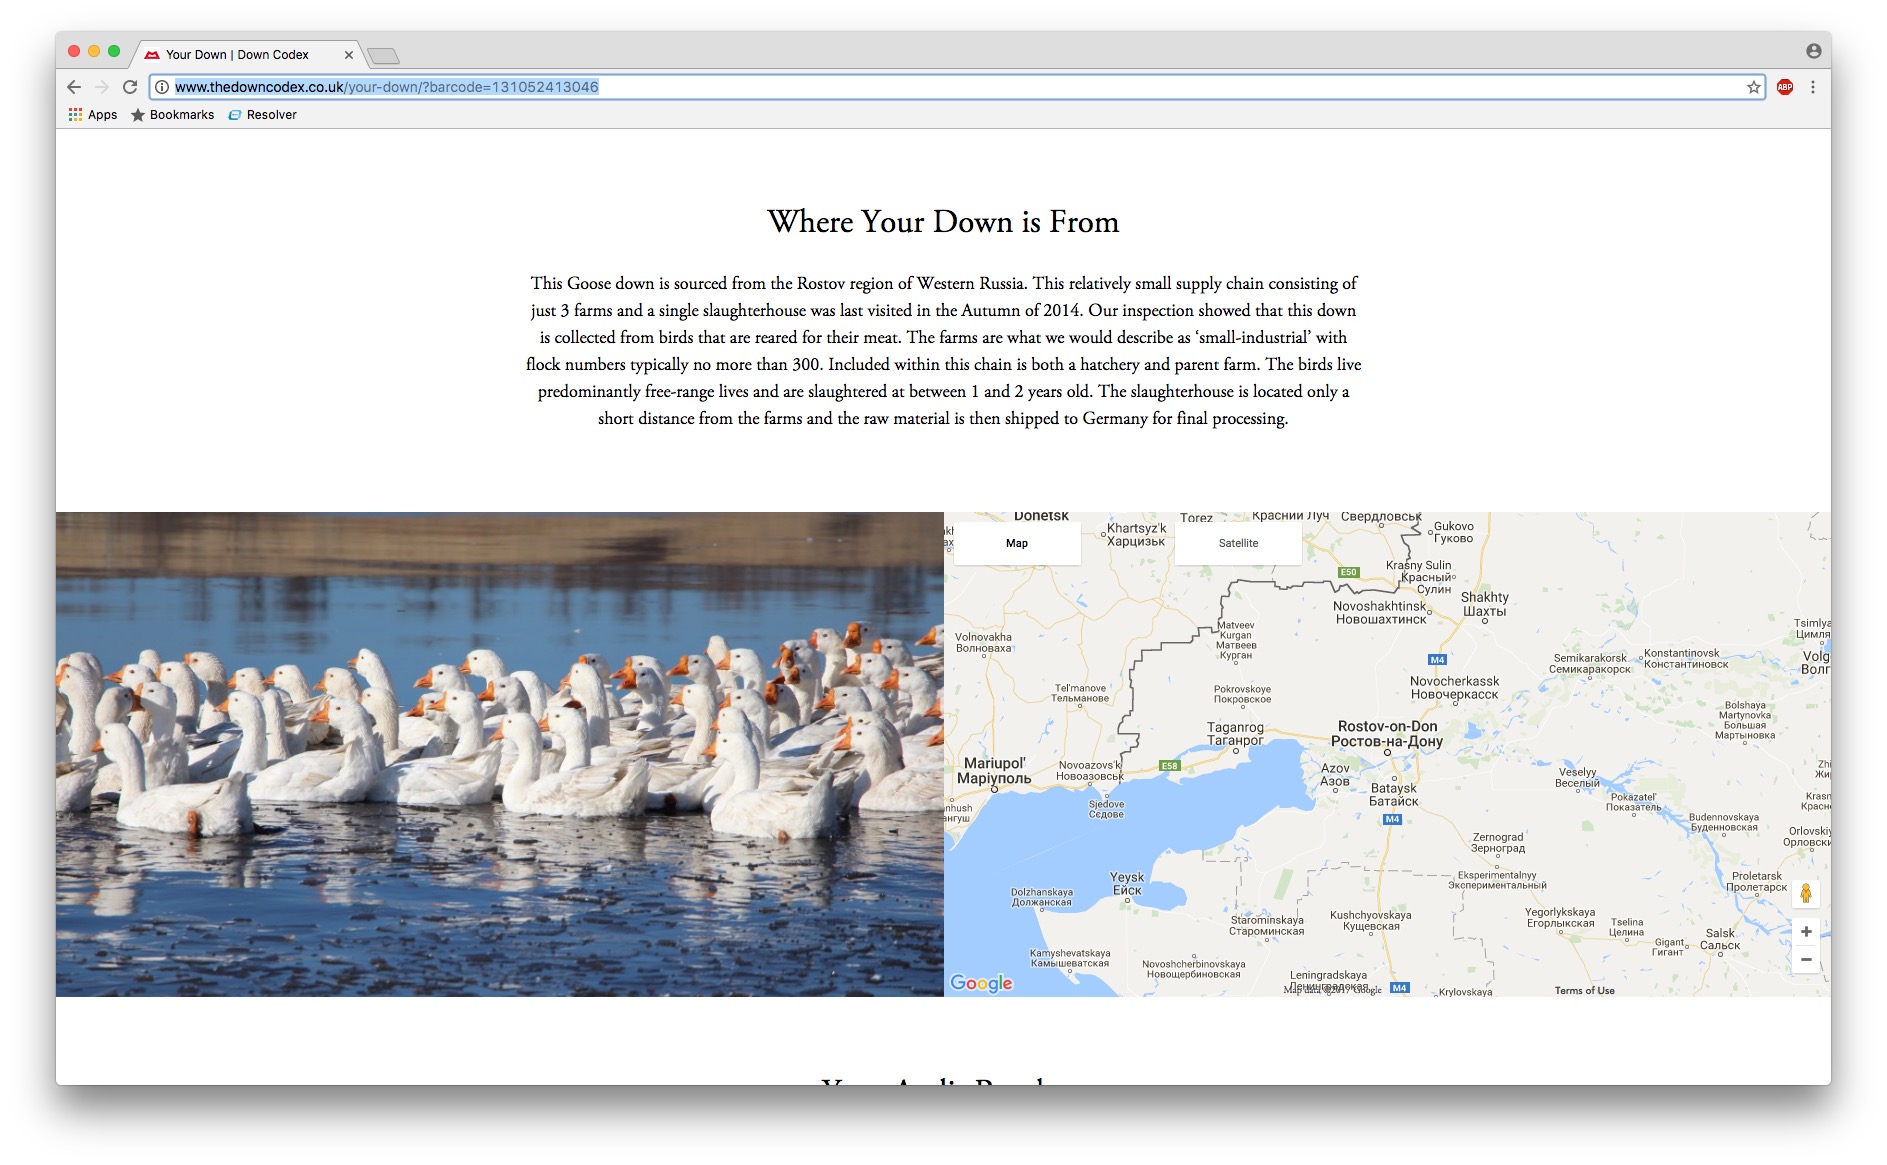The height and width of the screenshot is (1165, 1887).
Task: Click the Chrome profile avatar icon
Action: (1813, 51)
